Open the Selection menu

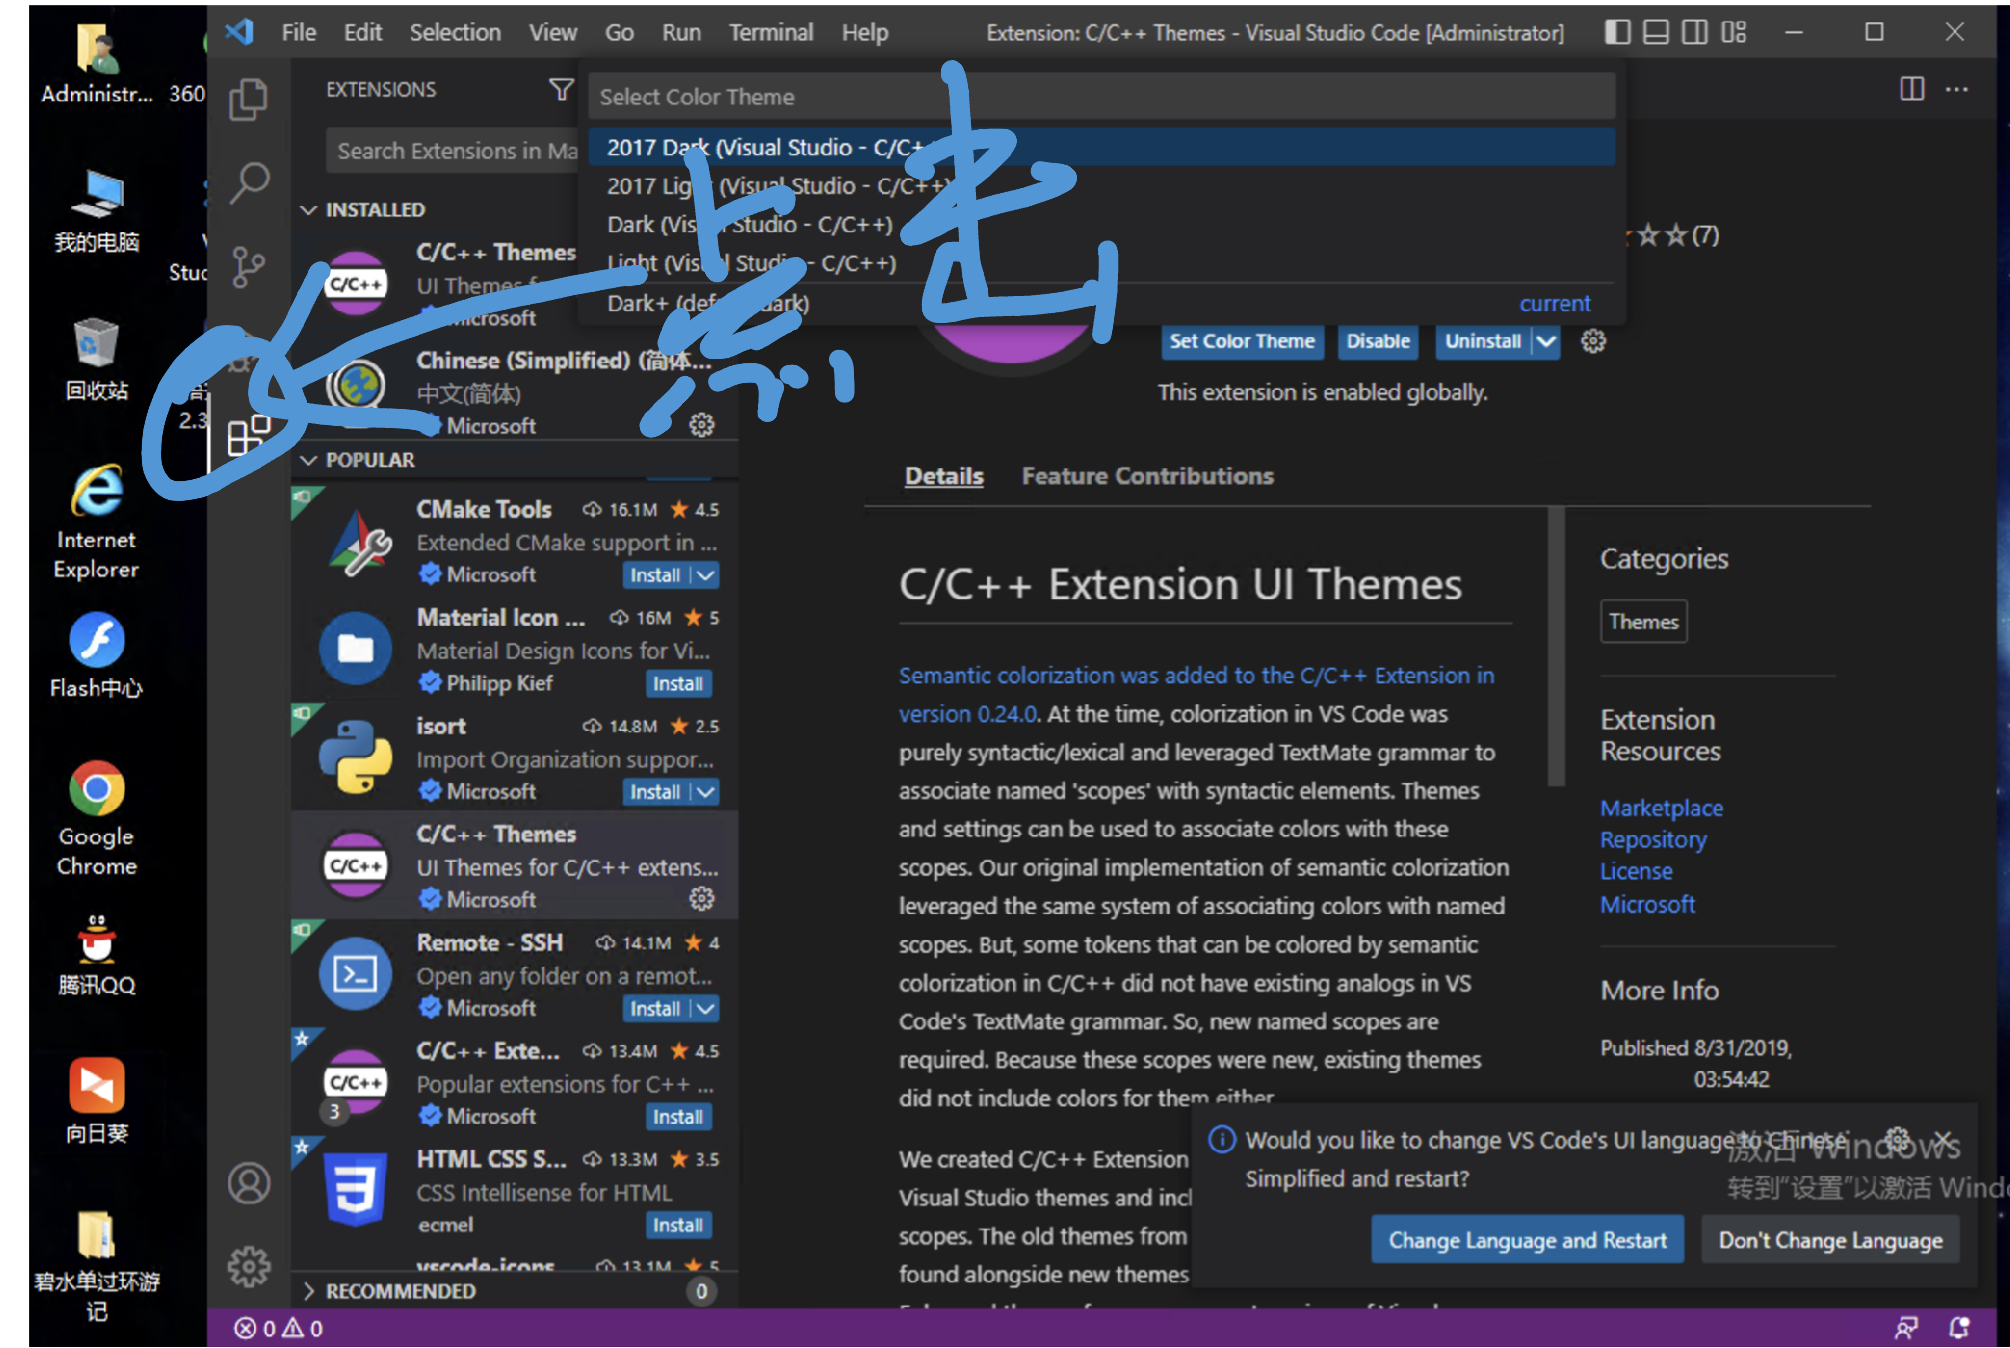coord(455,32)
